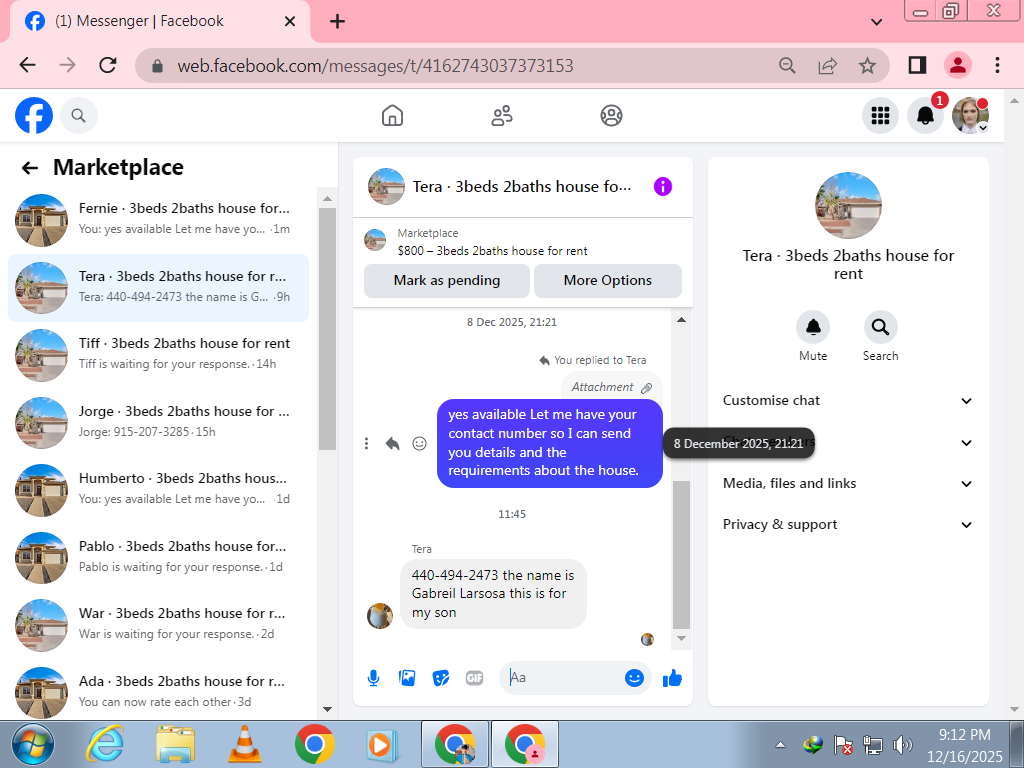Viewport: 1024px width, 768px height.
Task: Open Groups icon in top navigation
Action: [611, 116]
